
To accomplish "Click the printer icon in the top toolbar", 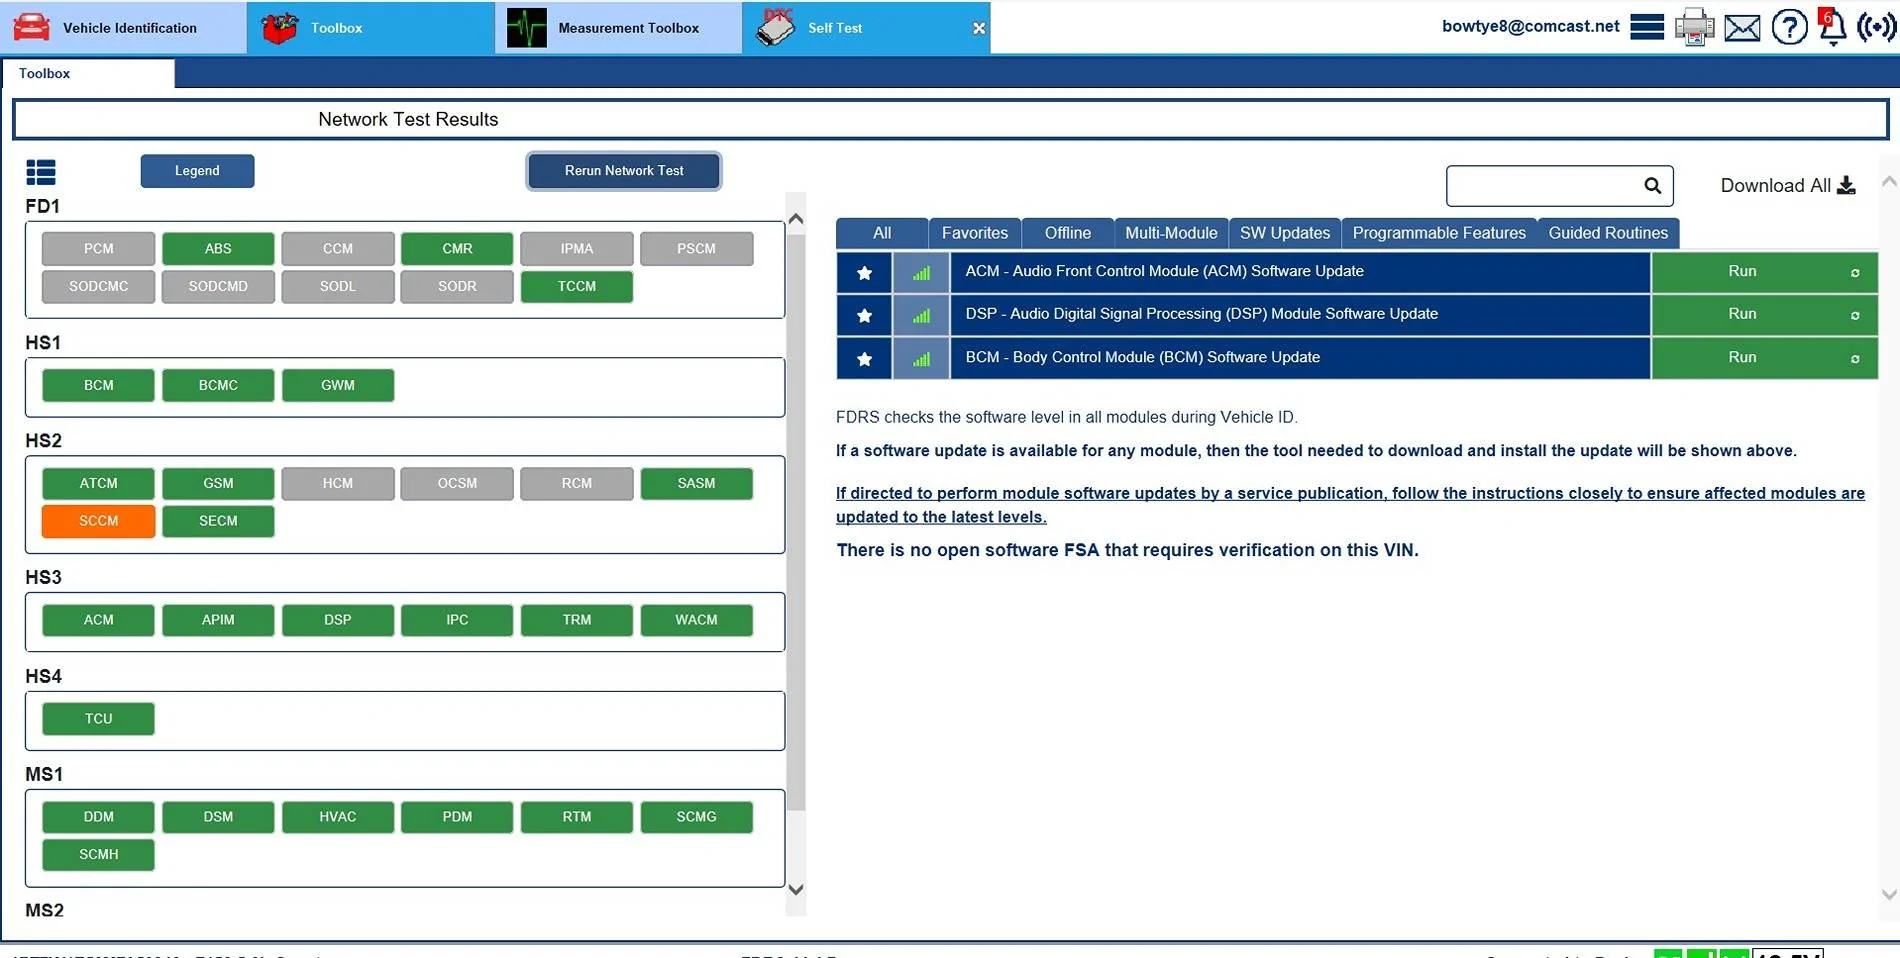I will [1694, 27].
